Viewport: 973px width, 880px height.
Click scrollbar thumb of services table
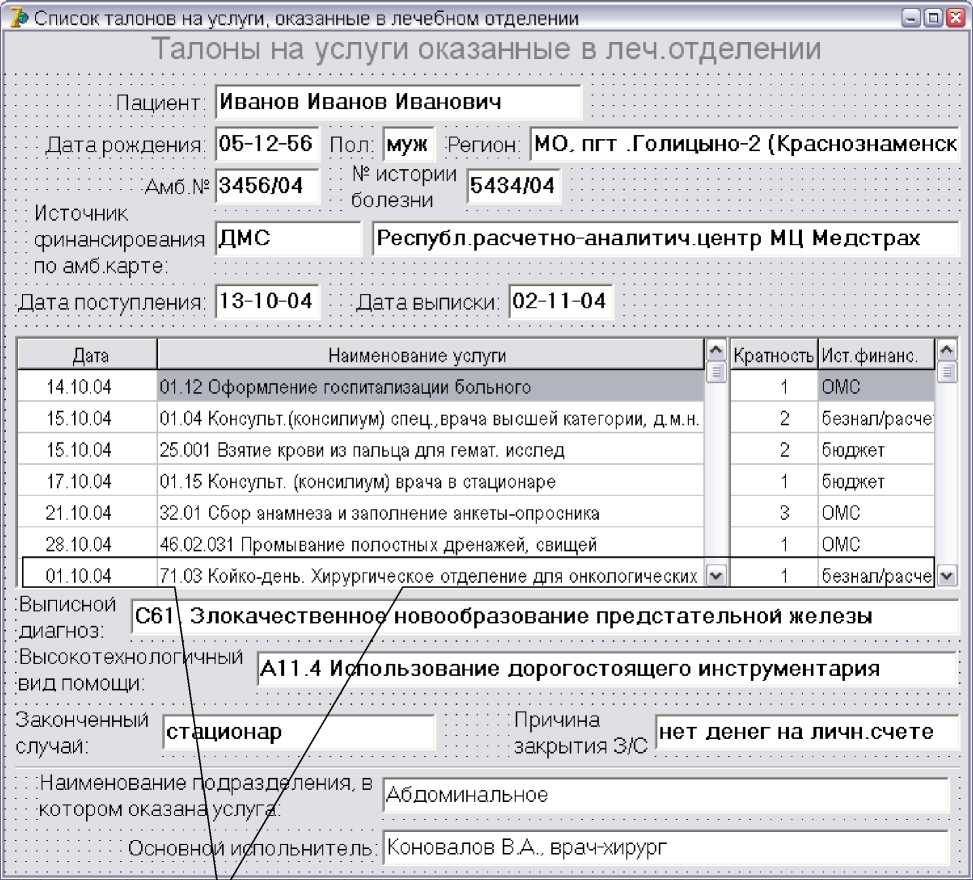716,372
